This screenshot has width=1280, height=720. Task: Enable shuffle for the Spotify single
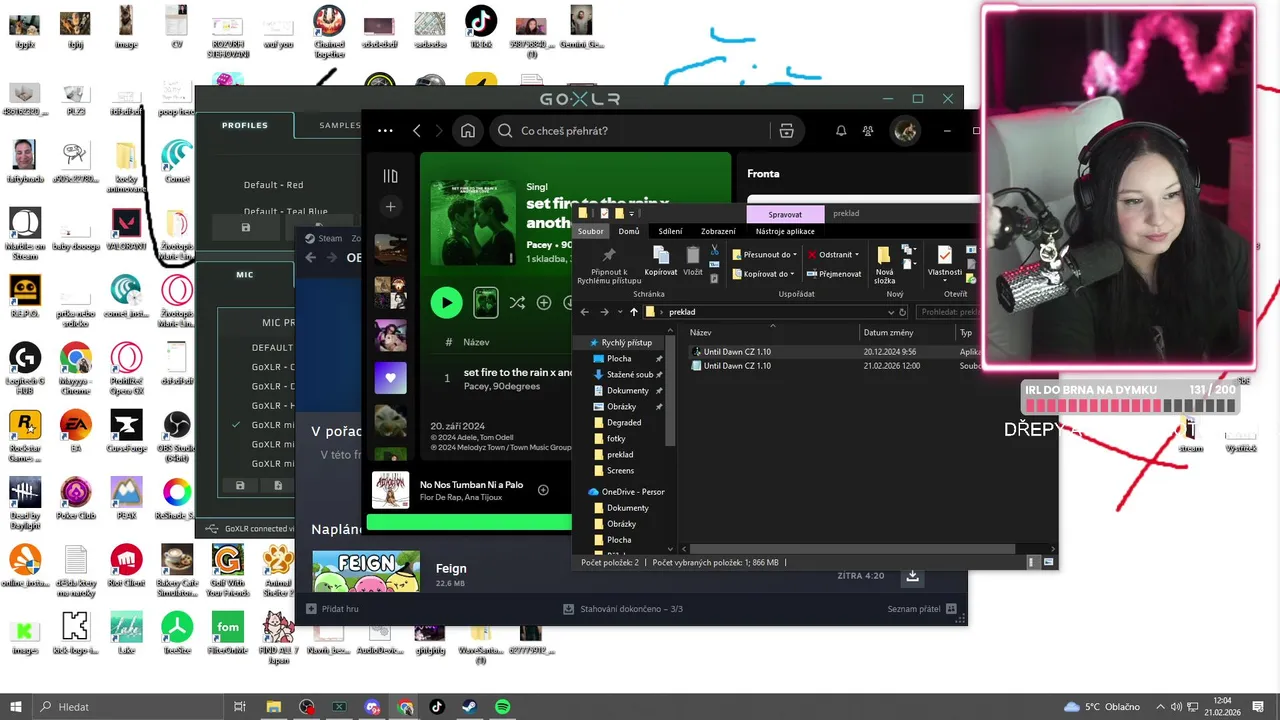[x=517, y=302]
